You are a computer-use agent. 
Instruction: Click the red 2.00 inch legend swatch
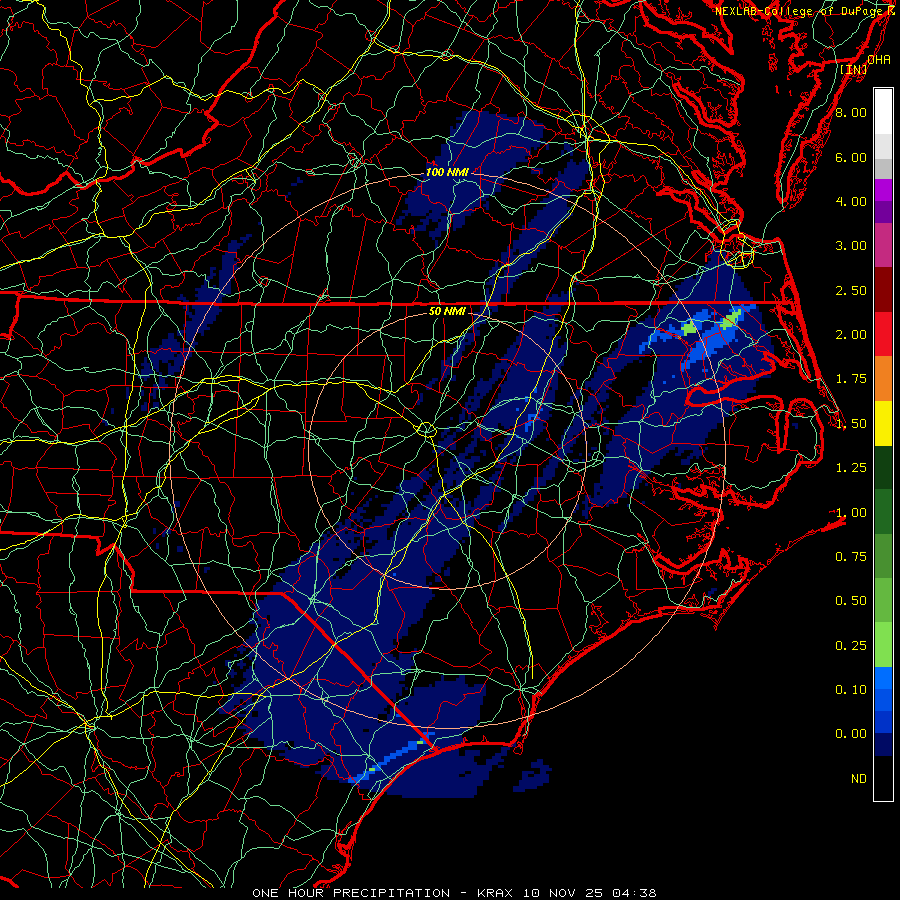883,334
